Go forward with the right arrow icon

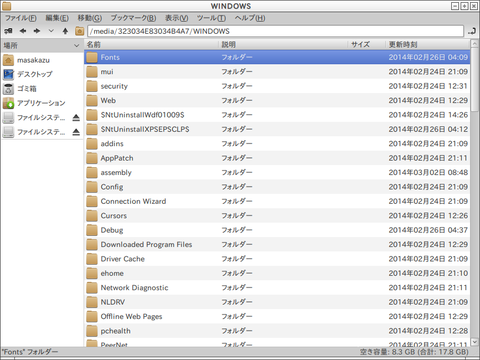tap(37, 31)
